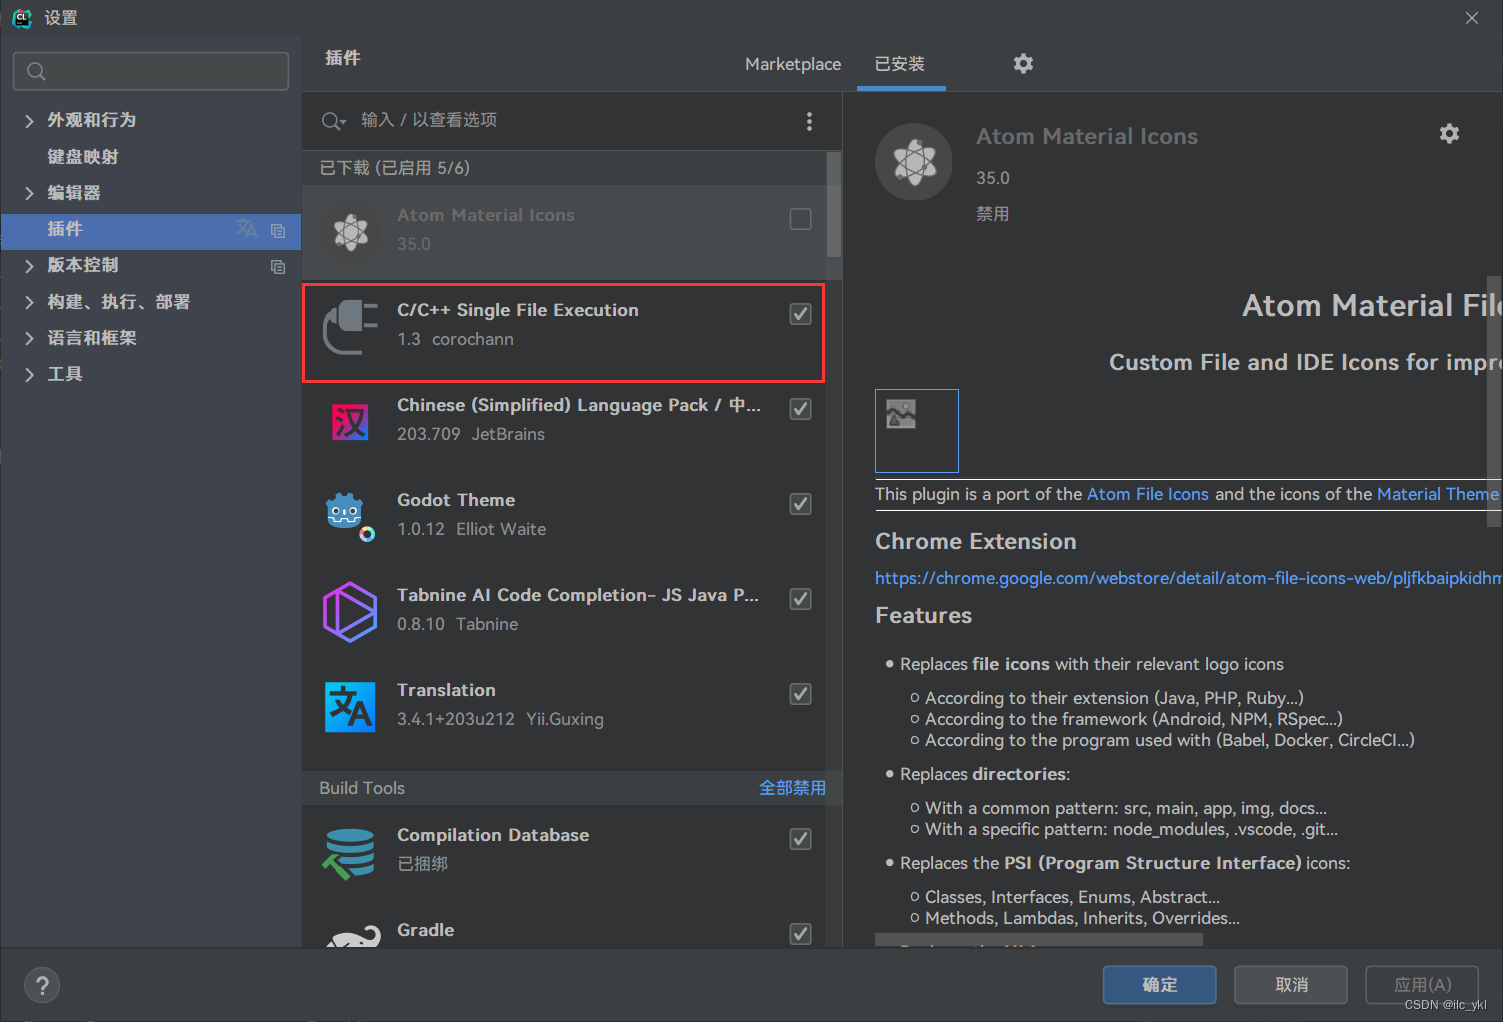Expand the 编辑器 settings group
Screen dimensions: 1503x1022
tap(29, 193)
